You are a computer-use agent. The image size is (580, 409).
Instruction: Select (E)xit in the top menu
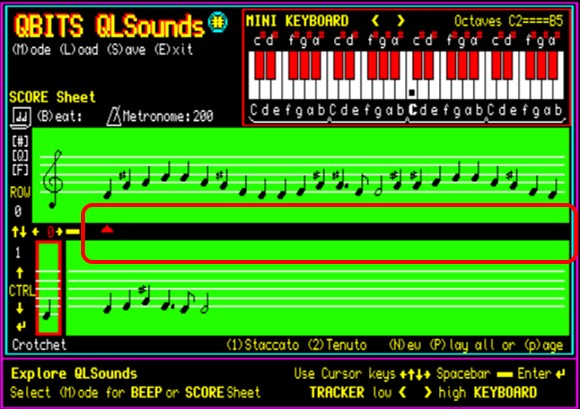tap(174, 50)
